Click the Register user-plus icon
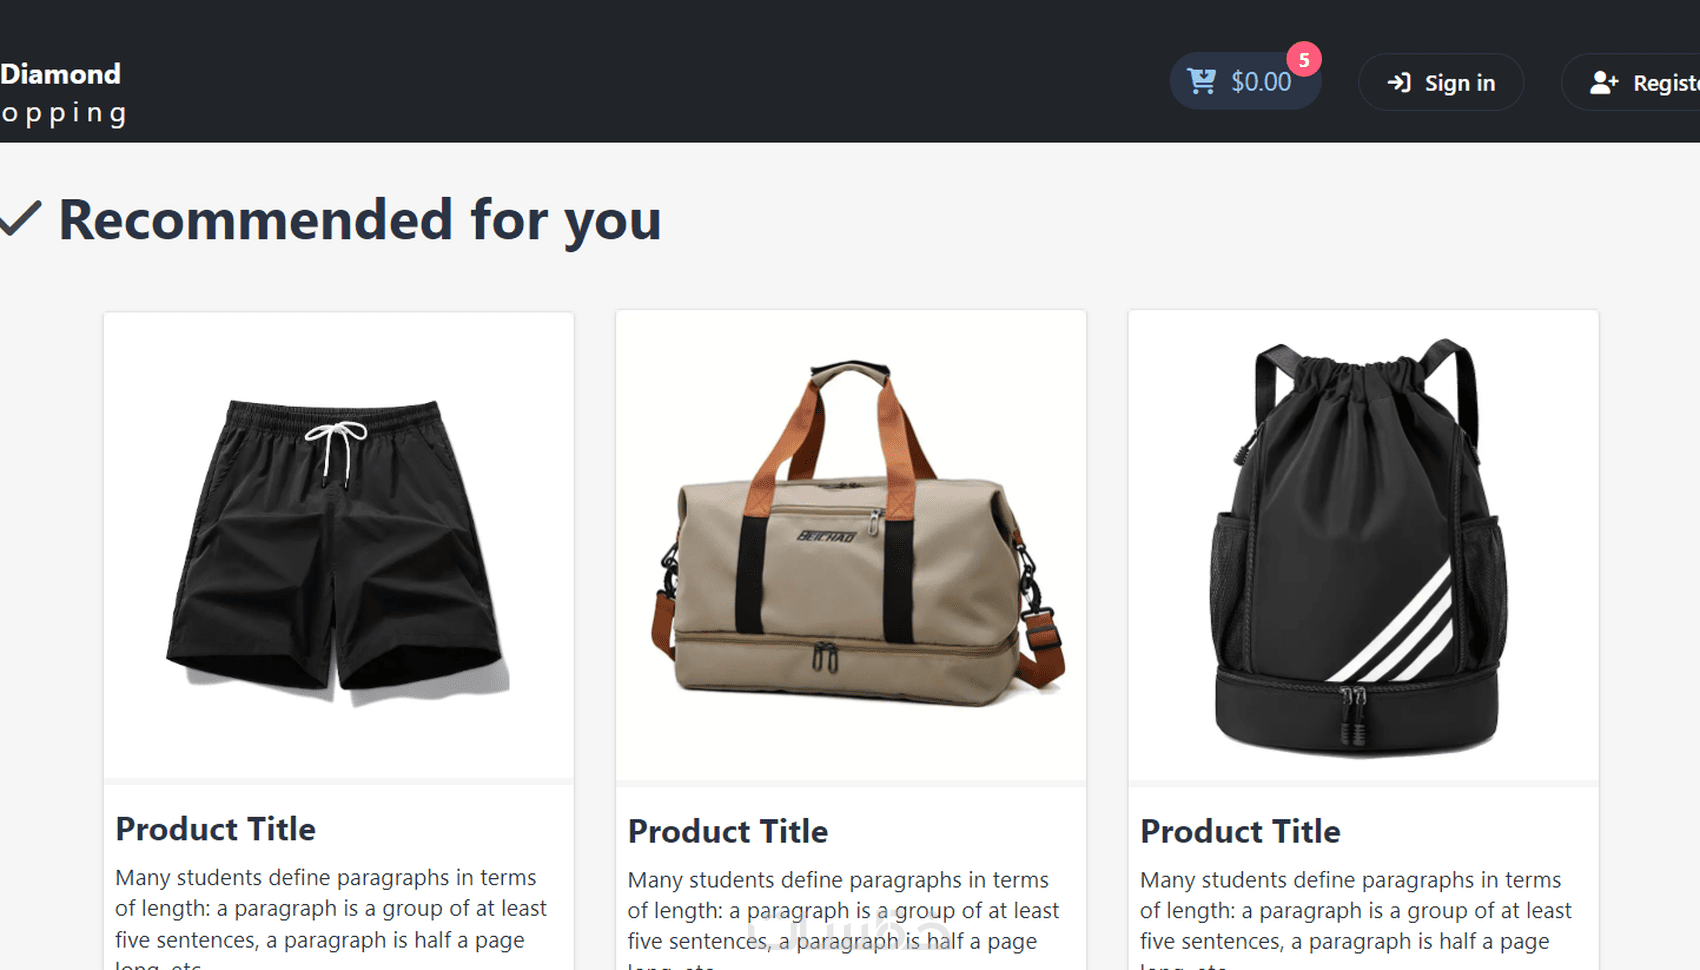 click(x=1604, y=83)
